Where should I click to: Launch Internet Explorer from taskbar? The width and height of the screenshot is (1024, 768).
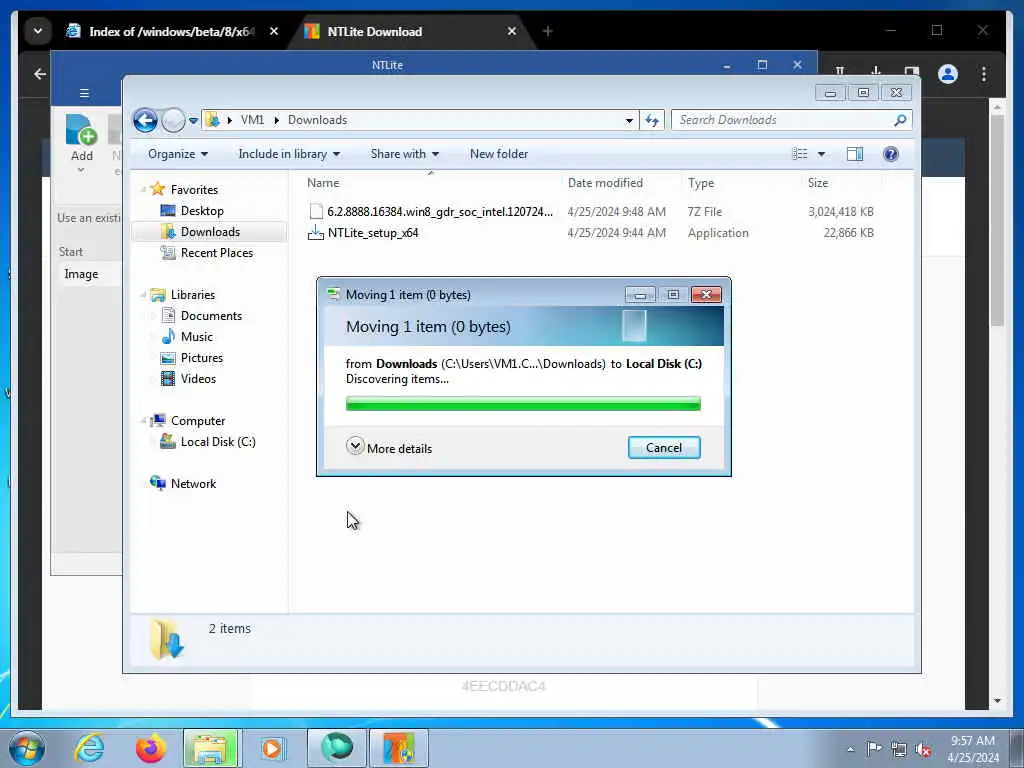(x=89, y=748)
